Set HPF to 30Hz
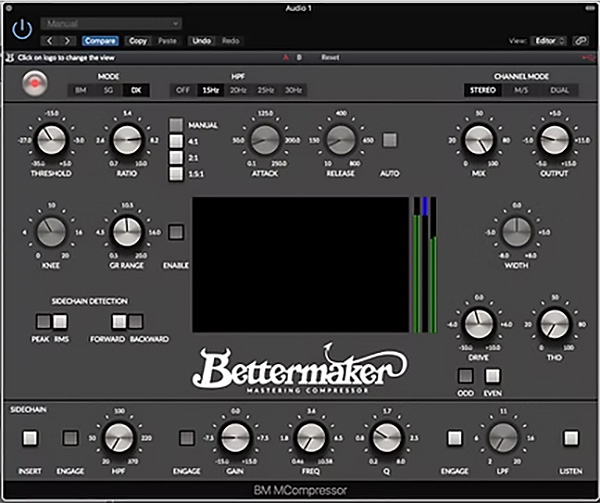 (x=293, y=90)
